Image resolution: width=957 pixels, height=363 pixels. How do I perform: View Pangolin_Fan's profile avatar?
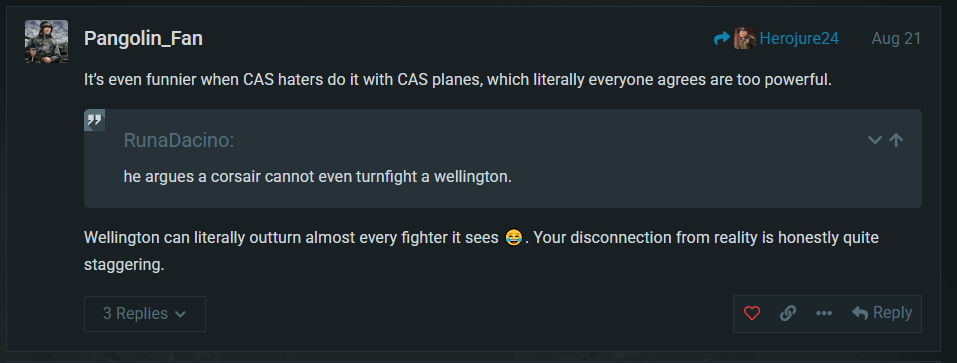point(46,41)
